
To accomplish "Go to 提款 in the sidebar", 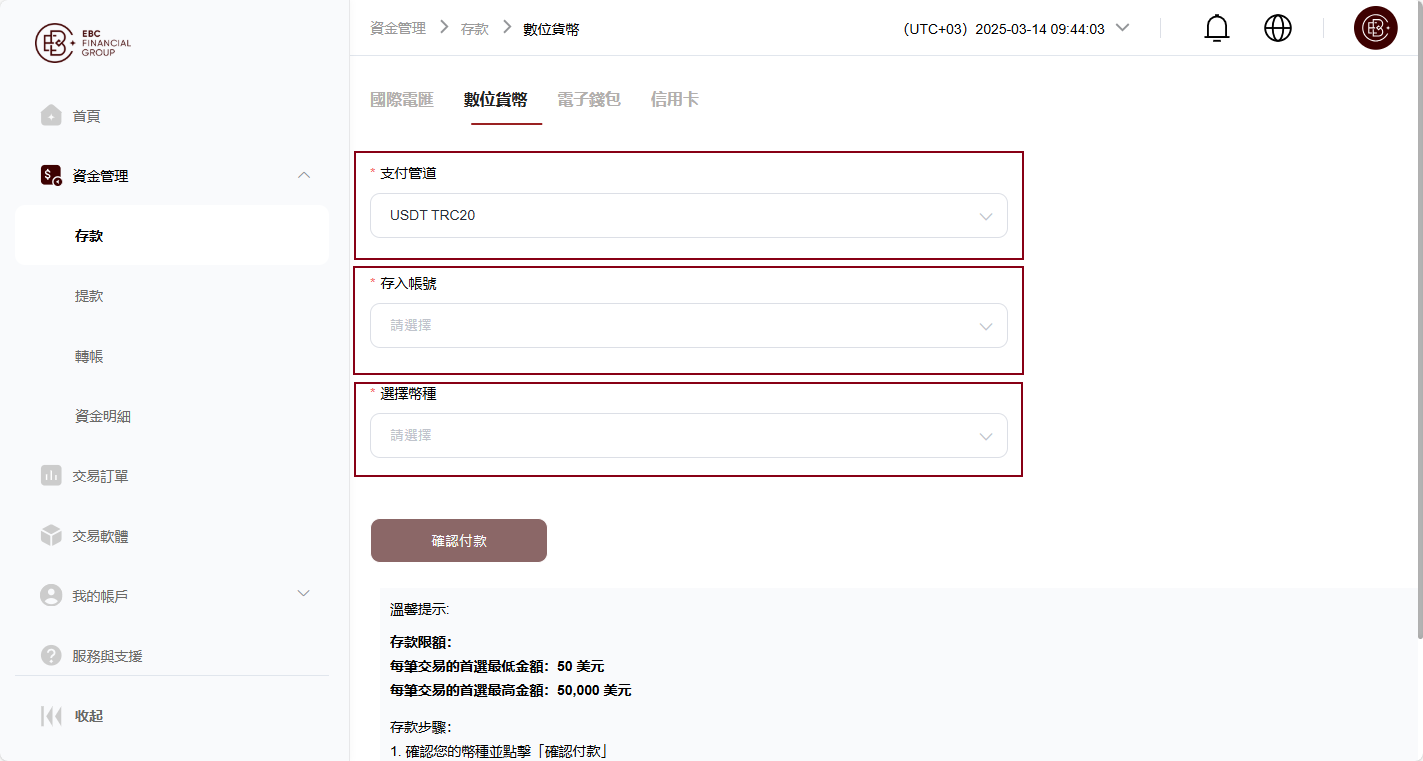I will point(89,296).
